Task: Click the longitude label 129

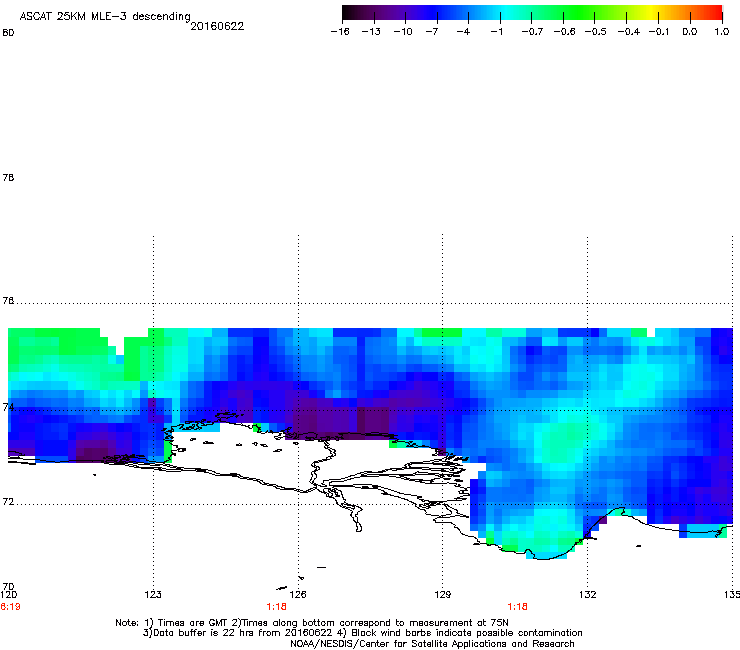Action: click(x=443, y=594)
